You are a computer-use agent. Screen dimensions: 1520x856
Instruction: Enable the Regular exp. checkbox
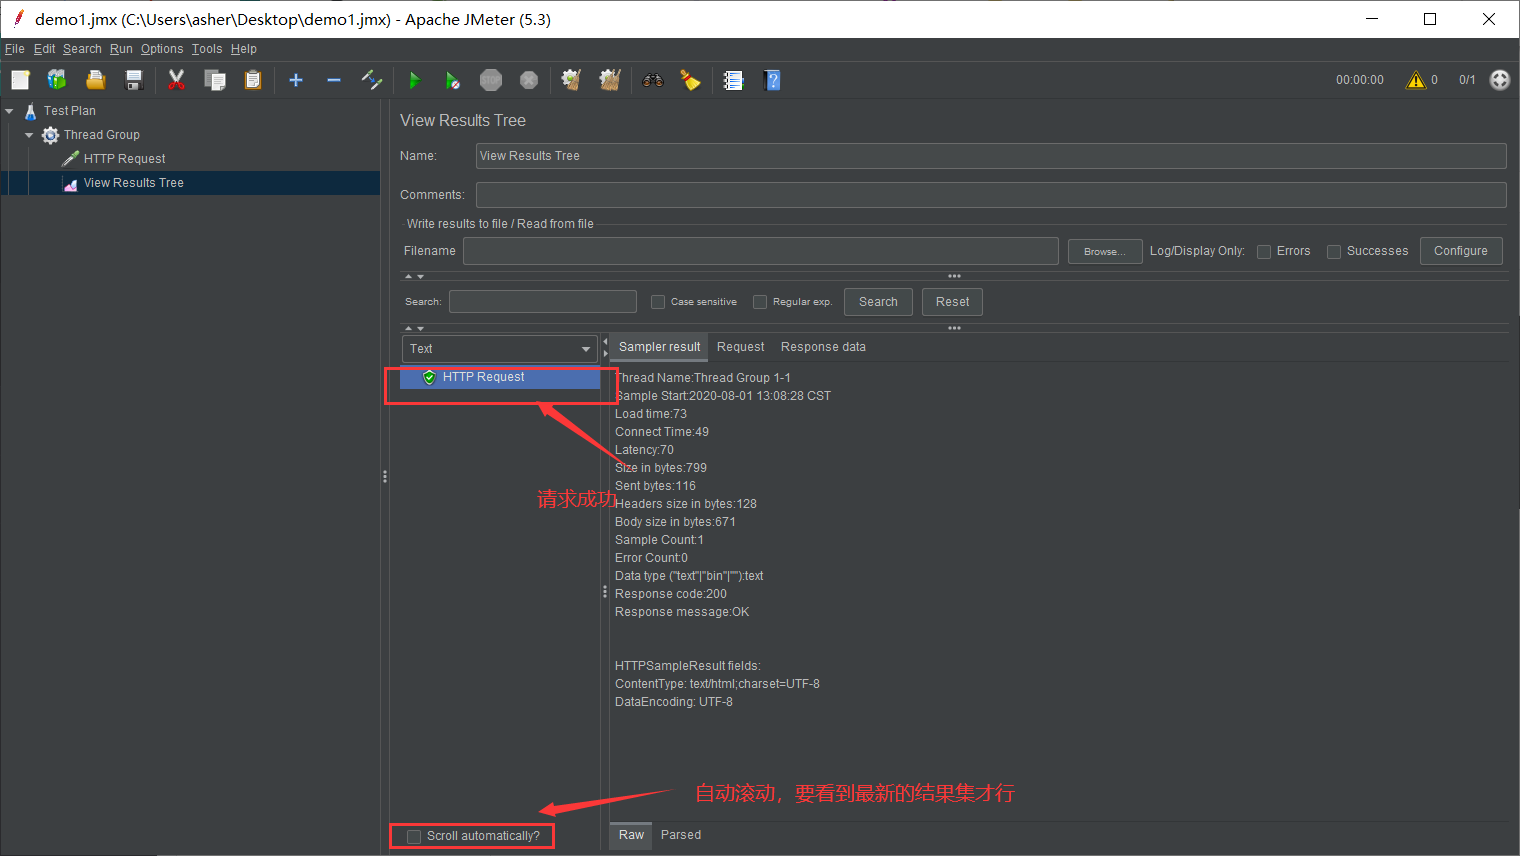point(760,302)
